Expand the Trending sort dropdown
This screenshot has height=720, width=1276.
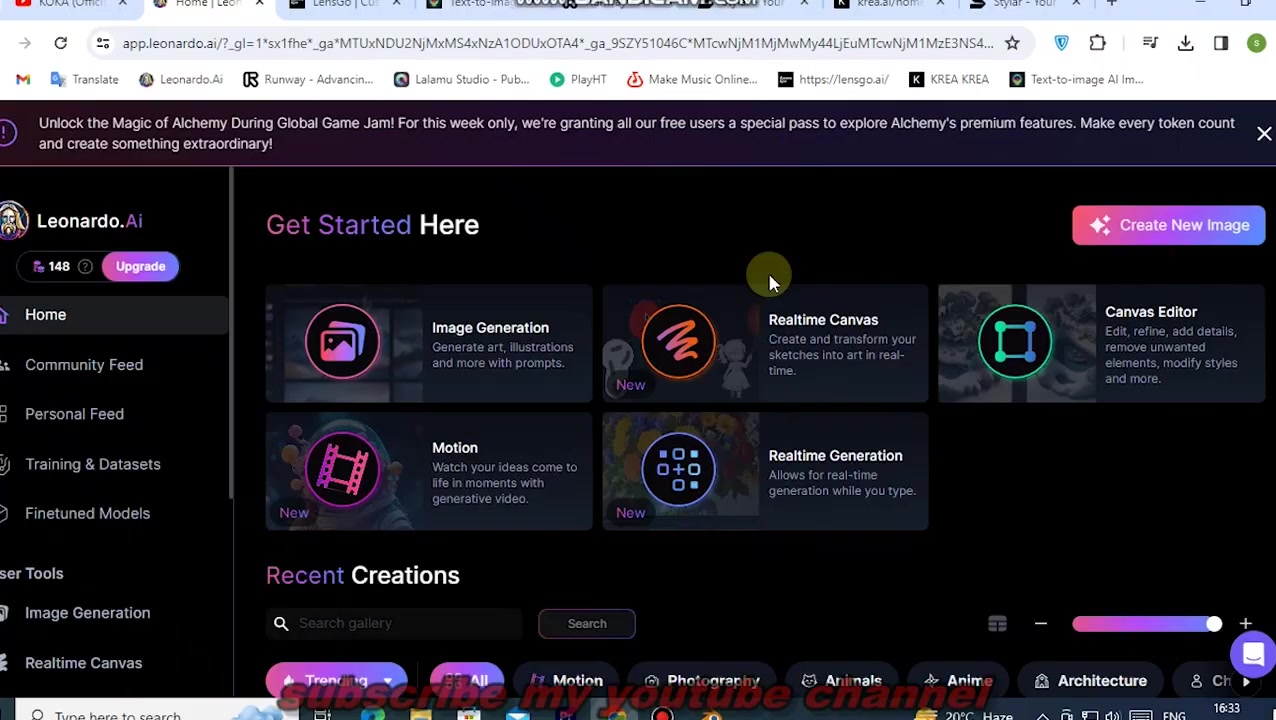pos(336,681)
